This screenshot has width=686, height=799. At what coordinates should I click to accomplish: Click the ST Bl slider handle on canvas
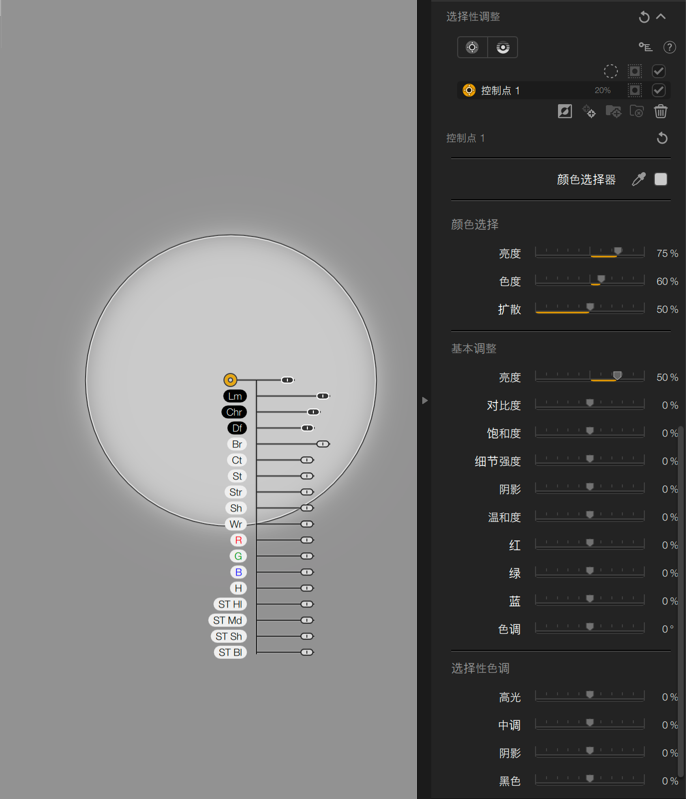coord(307,652)
